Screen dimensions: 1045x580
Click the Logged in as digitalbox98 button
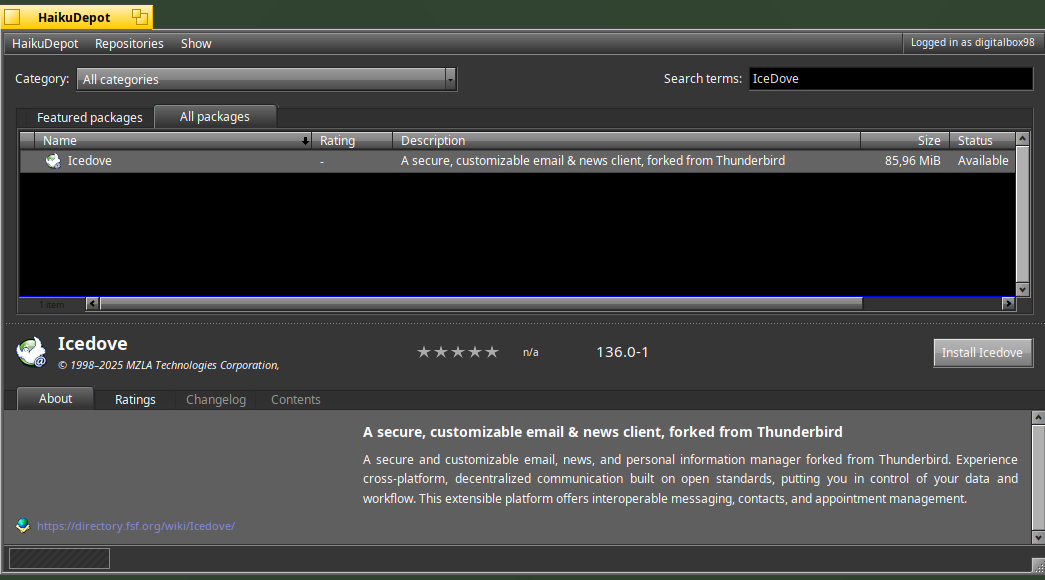tap(972, 43)
